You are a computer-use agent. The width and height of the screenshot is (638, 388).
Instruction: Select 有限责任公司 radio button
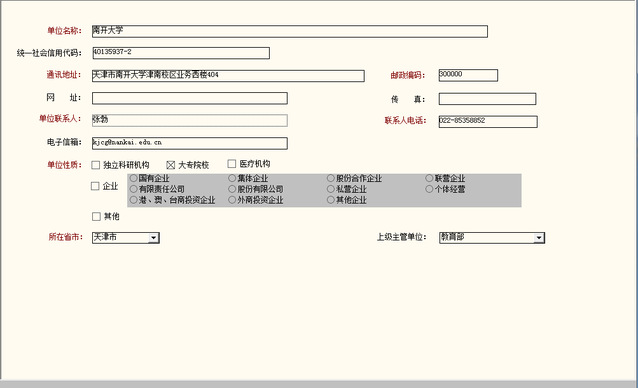133,189
